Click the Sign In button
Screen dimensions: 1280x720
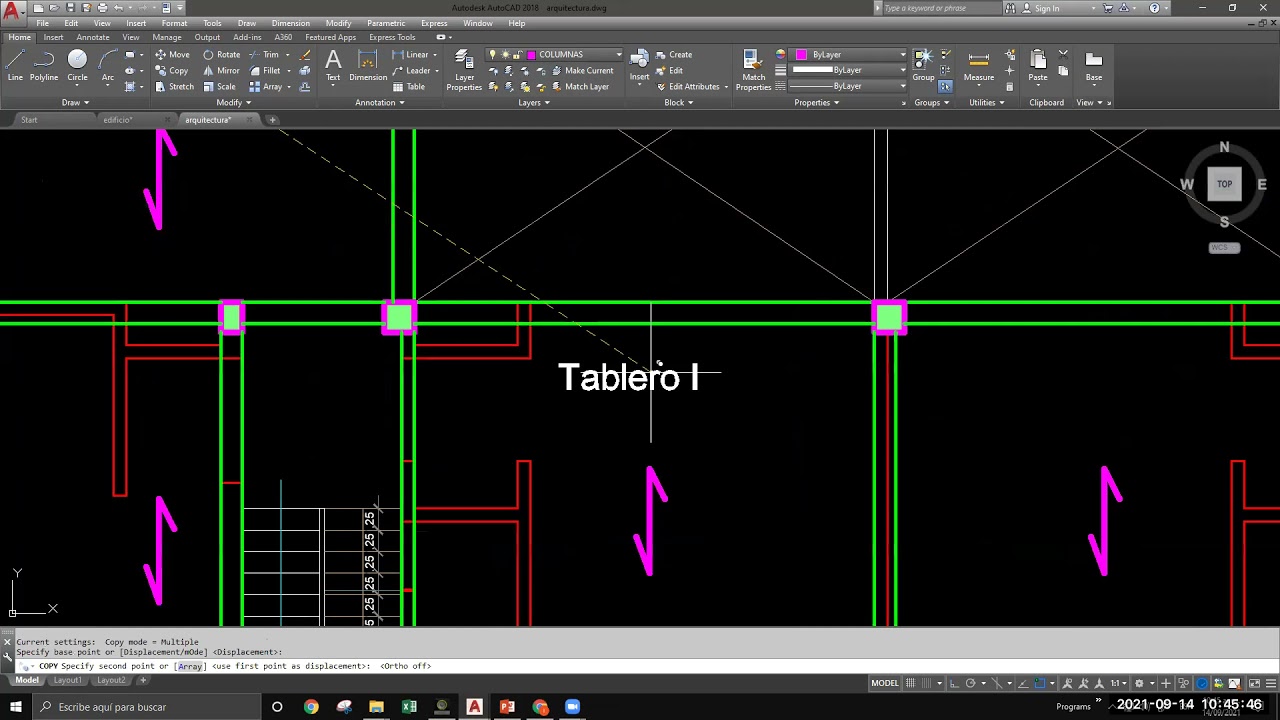[1040, 8]
